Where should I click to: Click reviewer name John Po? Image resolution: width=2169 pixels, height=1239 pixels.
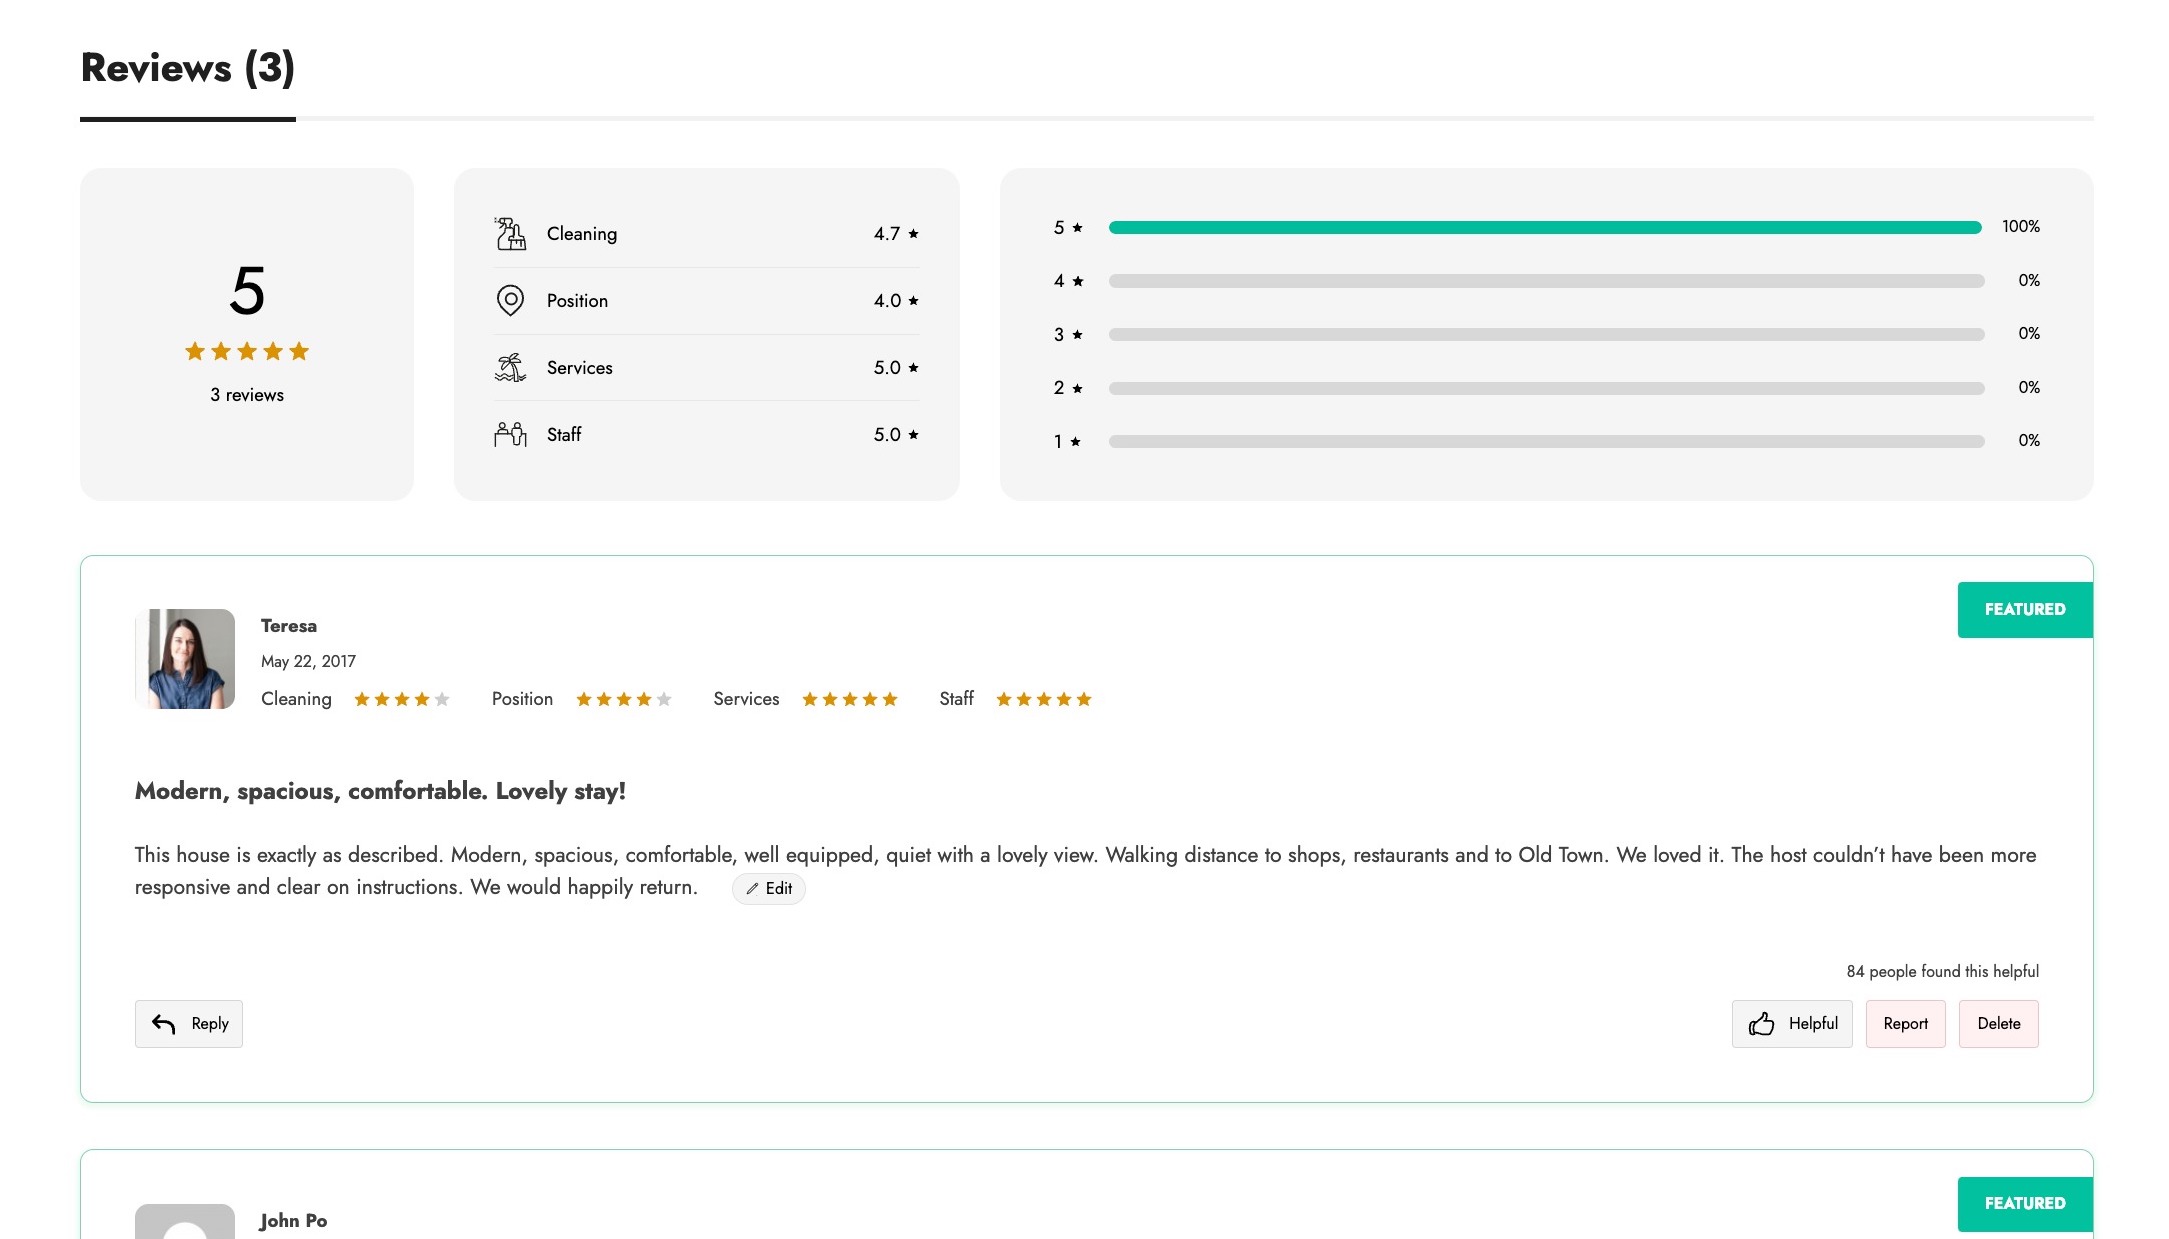click(293, 1220)
